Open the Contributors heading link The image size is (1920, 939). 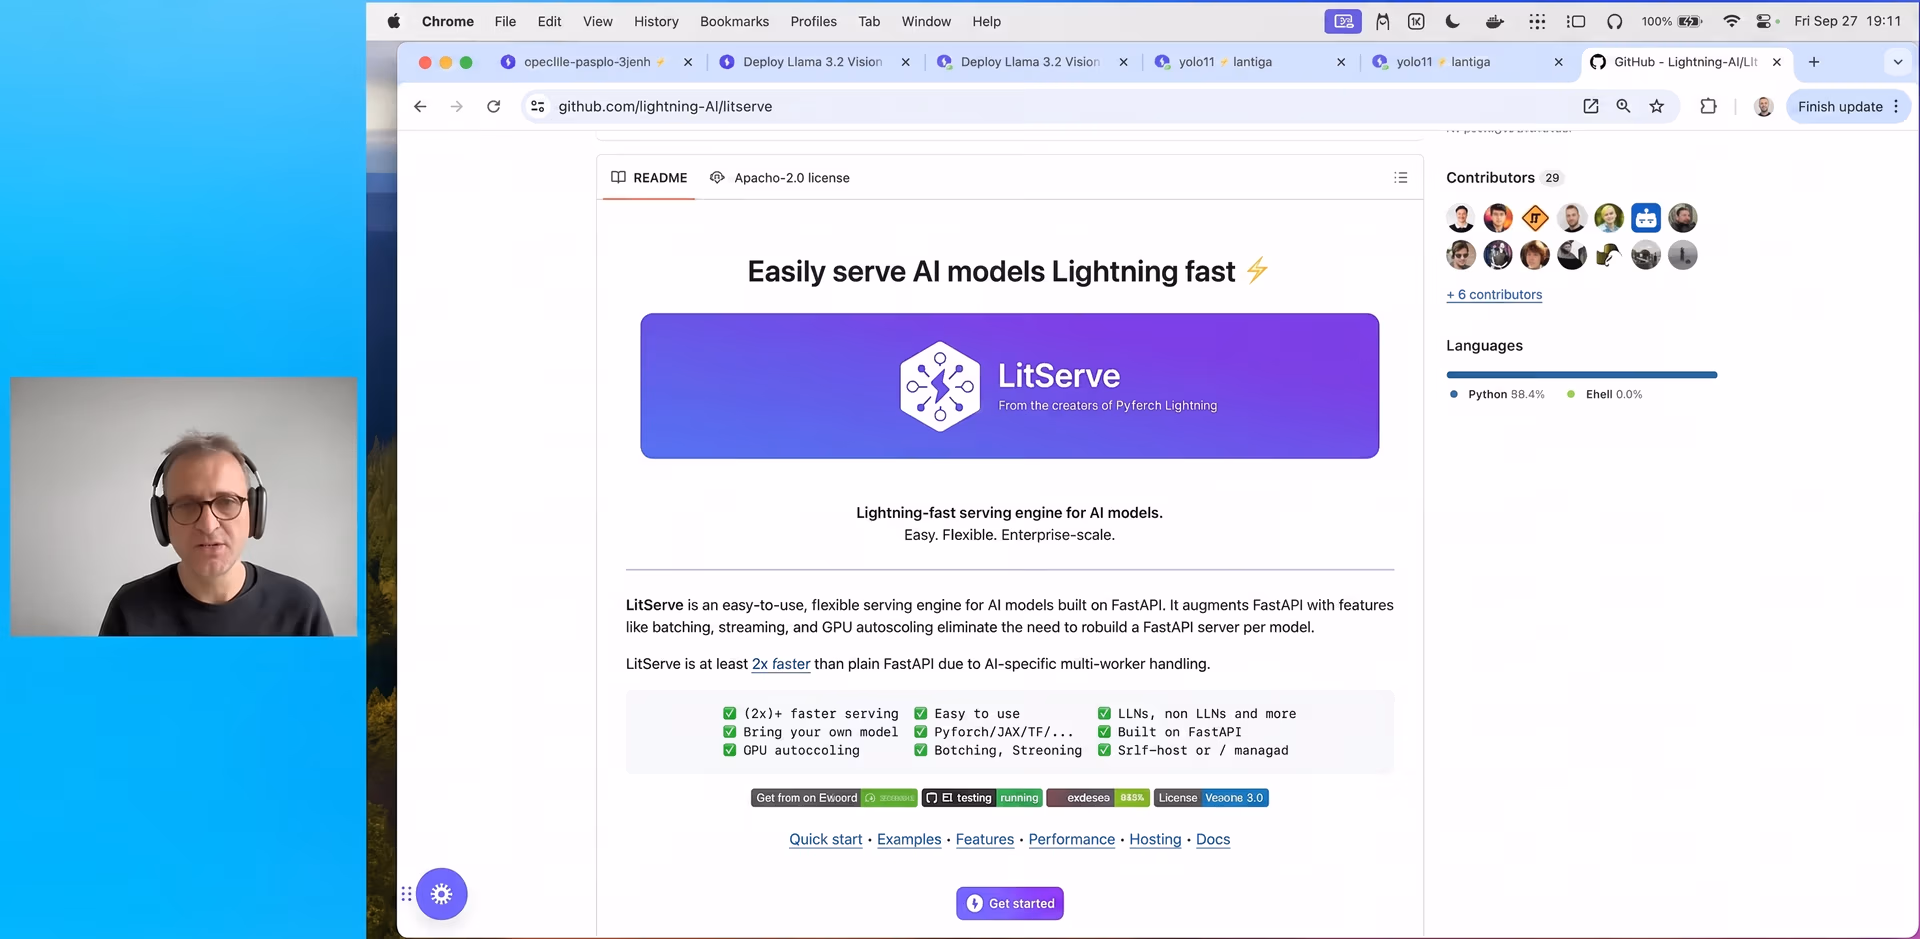coord(1490,178)
